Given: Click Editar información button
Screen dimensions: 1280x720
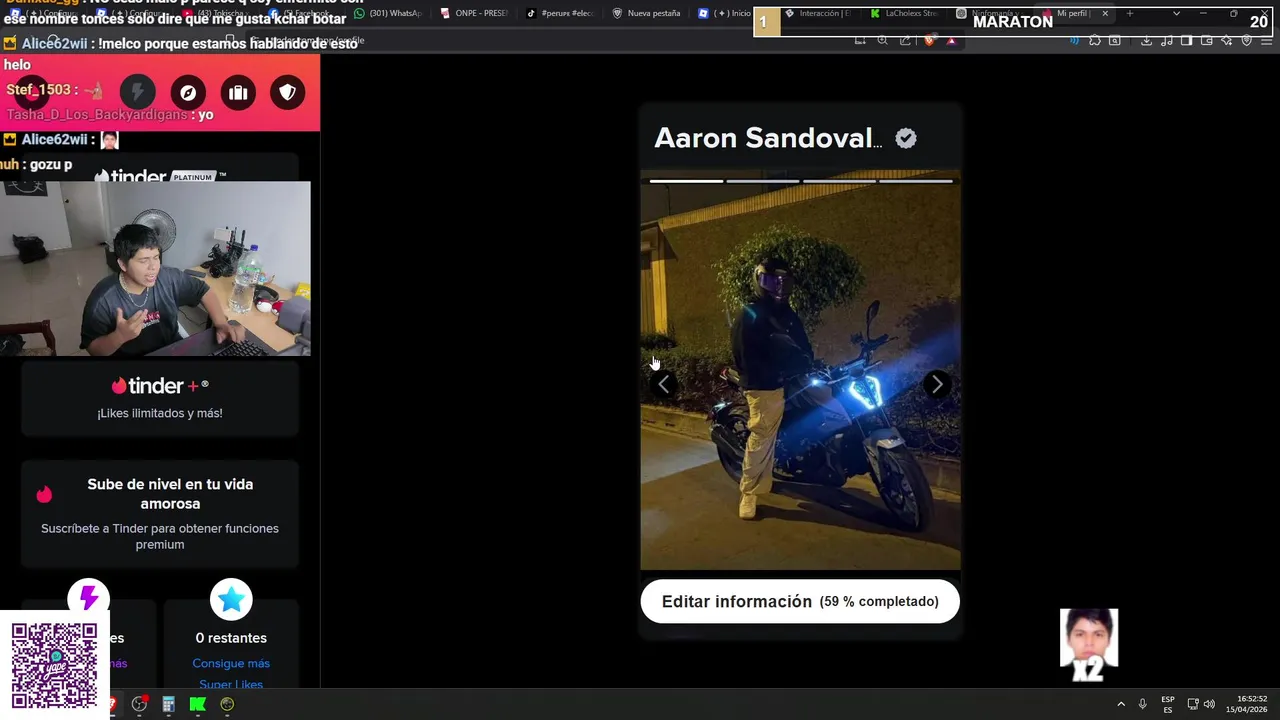Looking at the screenshot, I should [800, 602].
